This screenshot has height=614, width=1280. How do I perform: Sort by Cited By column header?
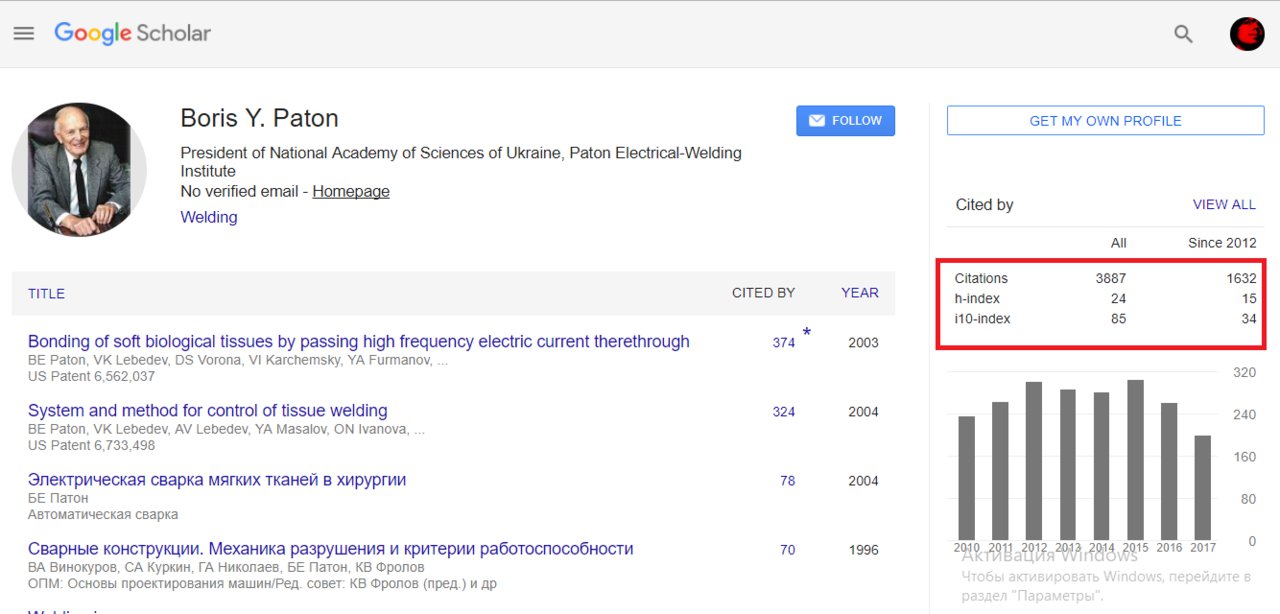[763, 293]
